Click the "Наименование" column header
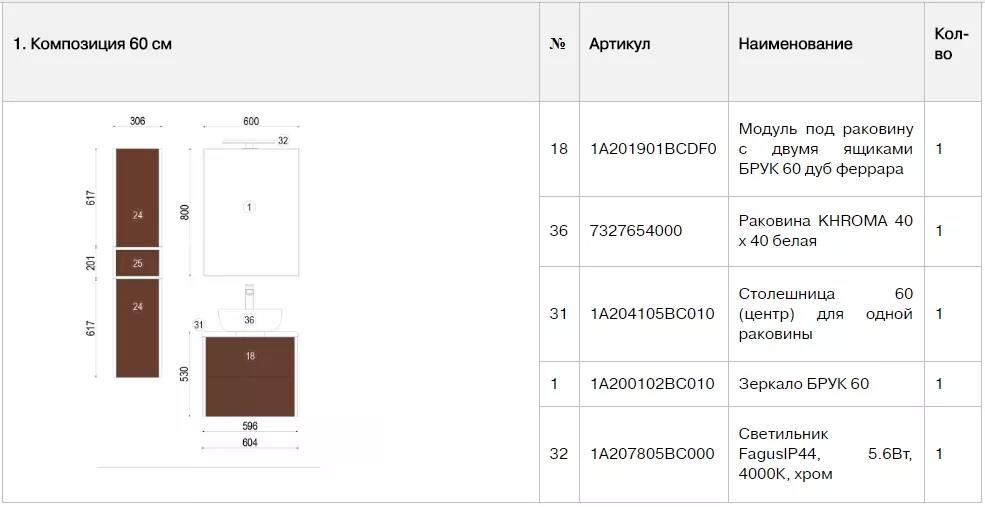The height and width of the screenshot is (507, 985). 795,44
